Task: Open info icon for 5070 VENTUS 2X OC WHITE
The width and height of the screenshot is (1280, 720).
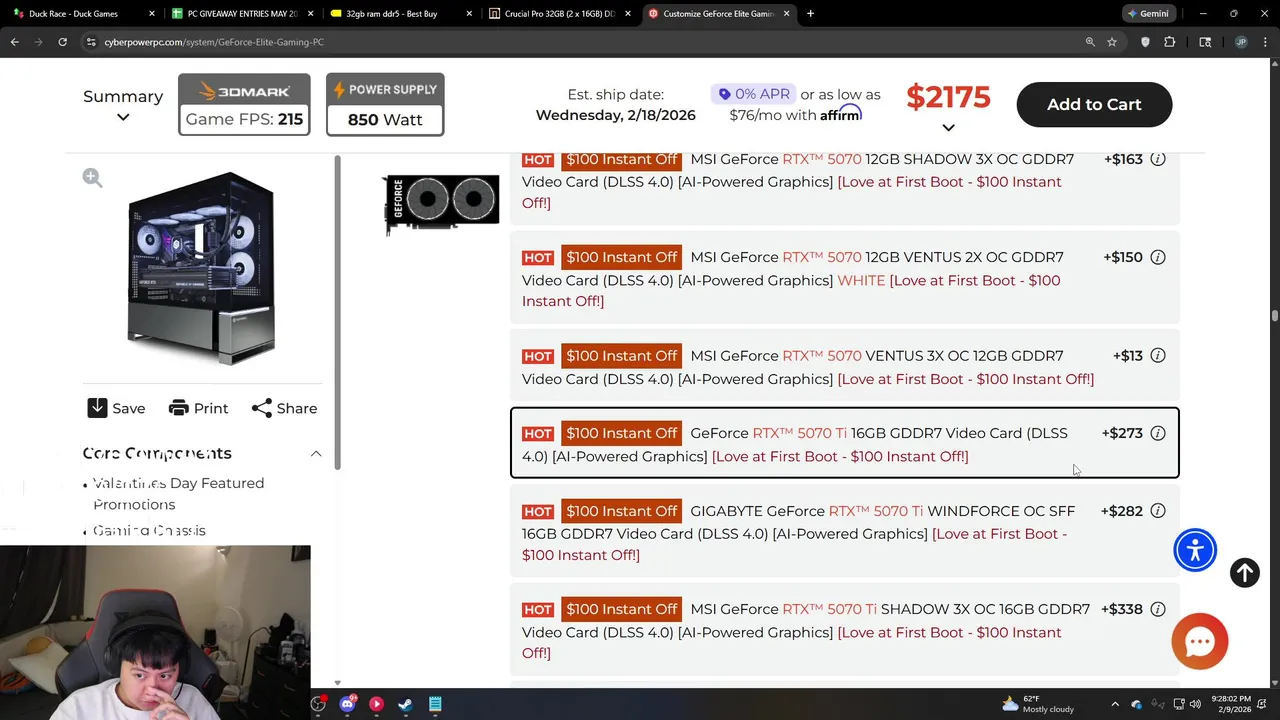Action: (1157, 257)
